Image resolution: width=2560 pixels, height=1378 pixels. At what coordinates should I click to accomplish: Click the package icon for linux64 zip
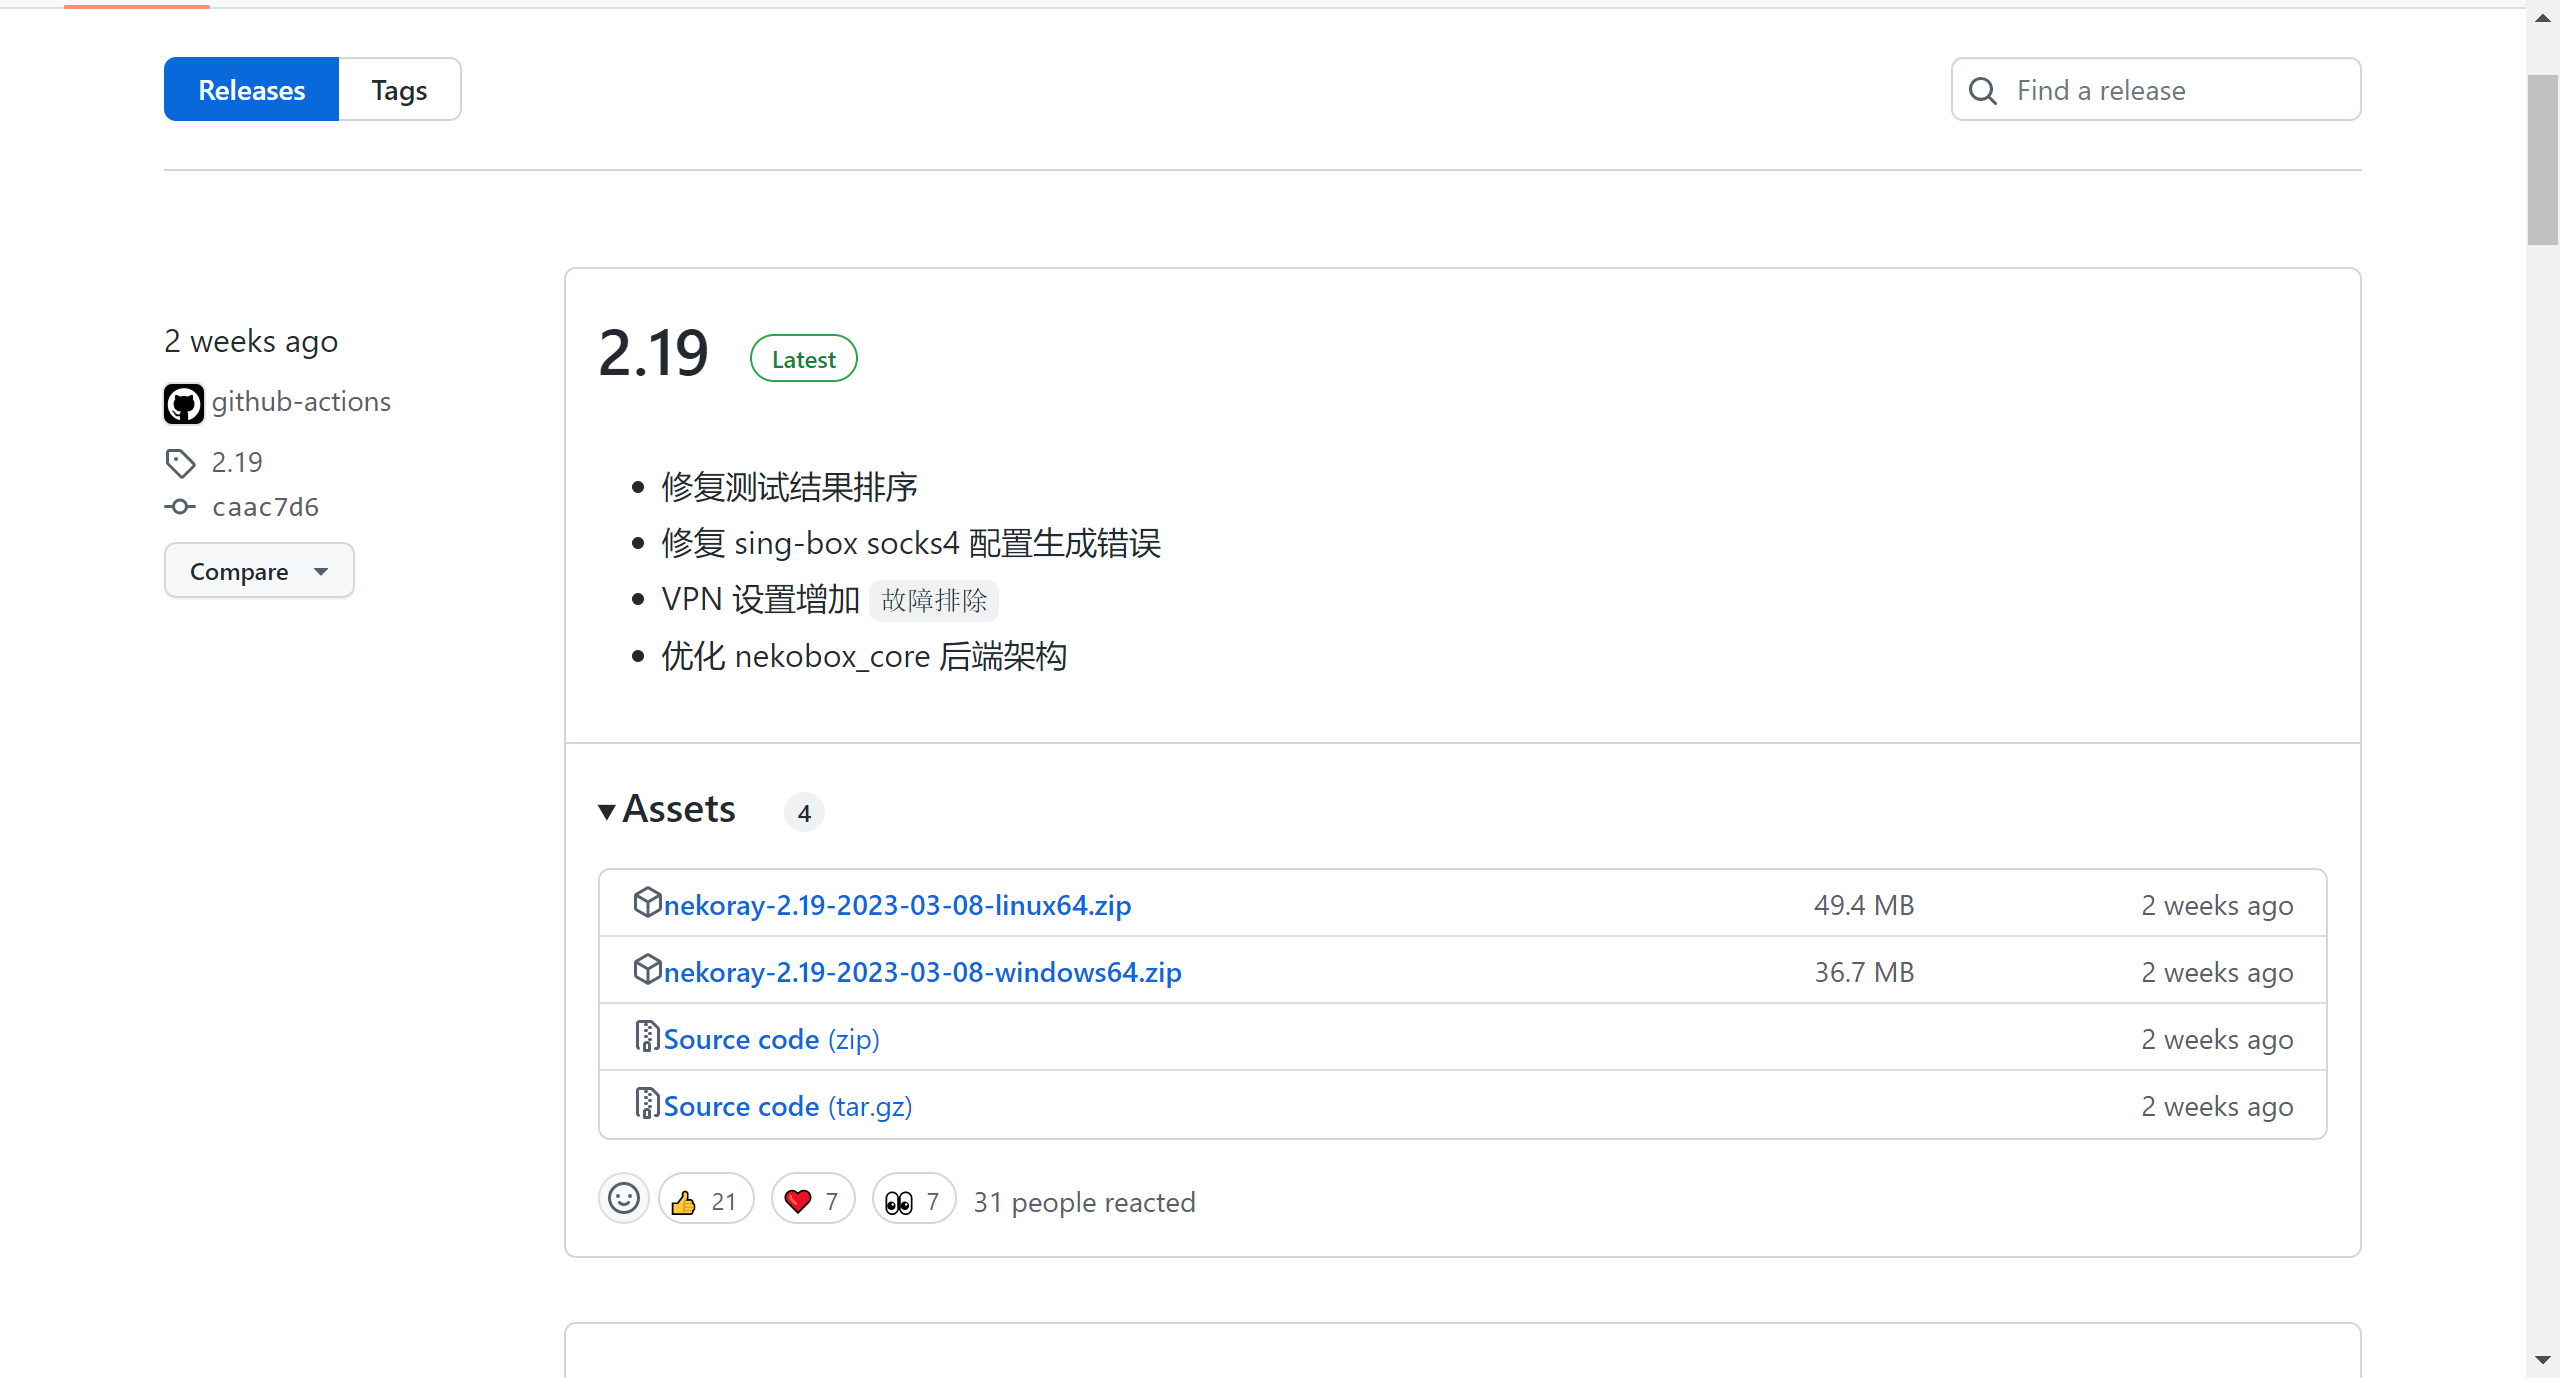pyautogui.click(x=647, y=902)
